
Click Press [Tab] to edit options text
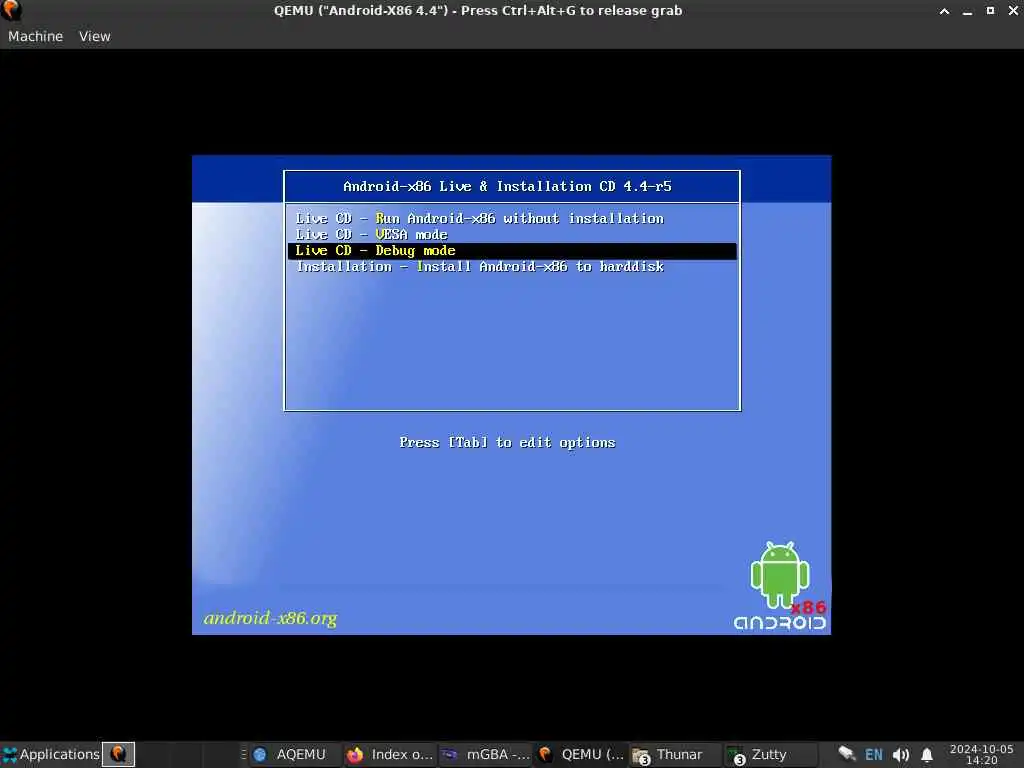507,443
